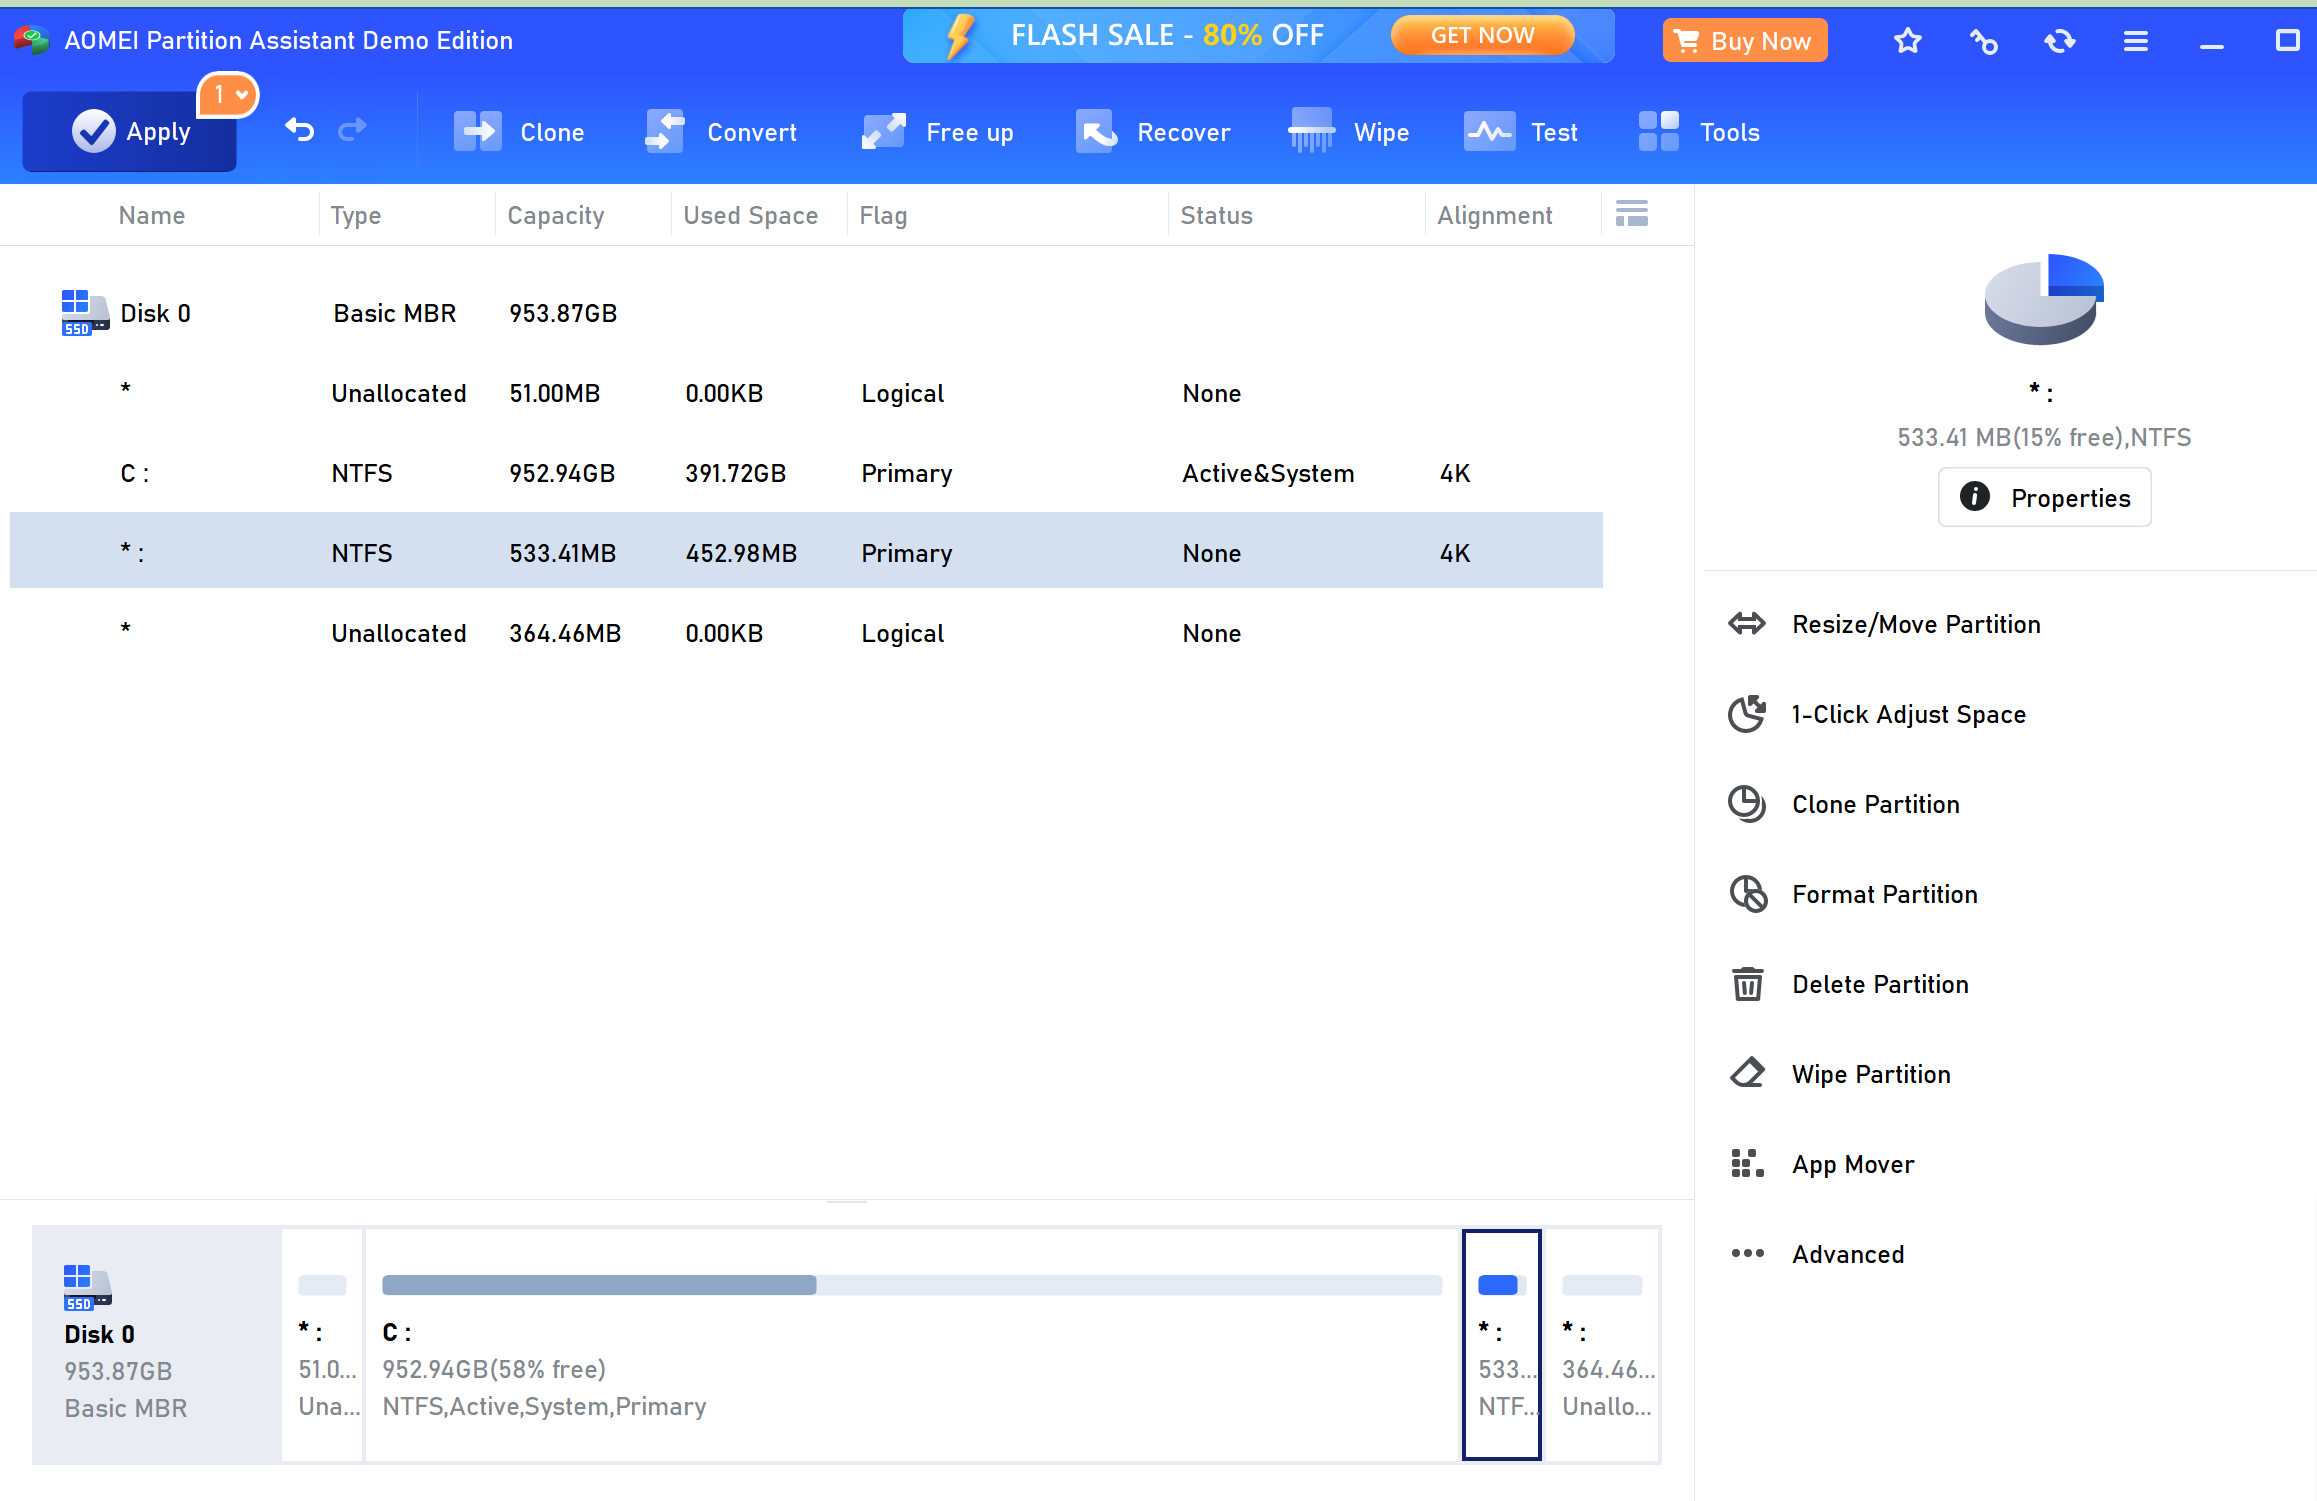Undo the last operation
Screen dimensions: 2317x1501
click(299, 130)
